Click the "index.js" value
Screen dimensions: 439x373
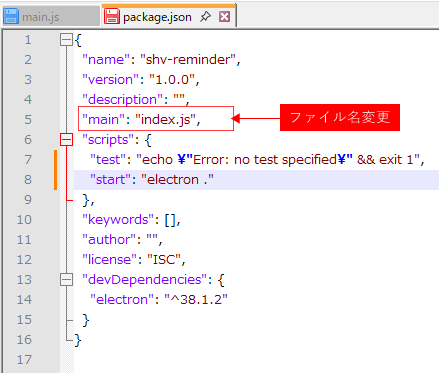166,120
